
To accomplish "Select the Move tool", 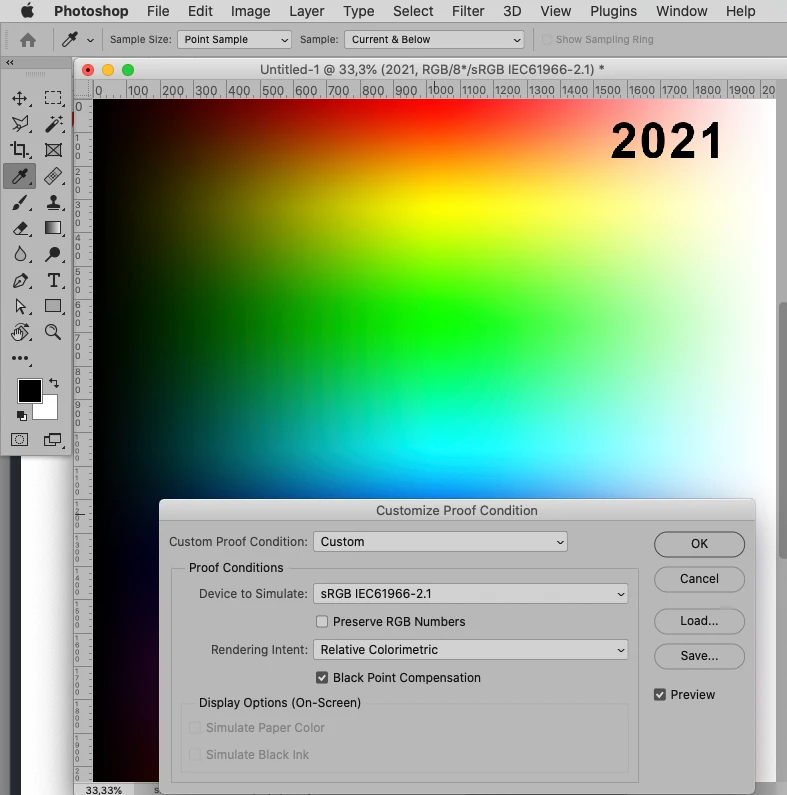I will coord(20,98).
